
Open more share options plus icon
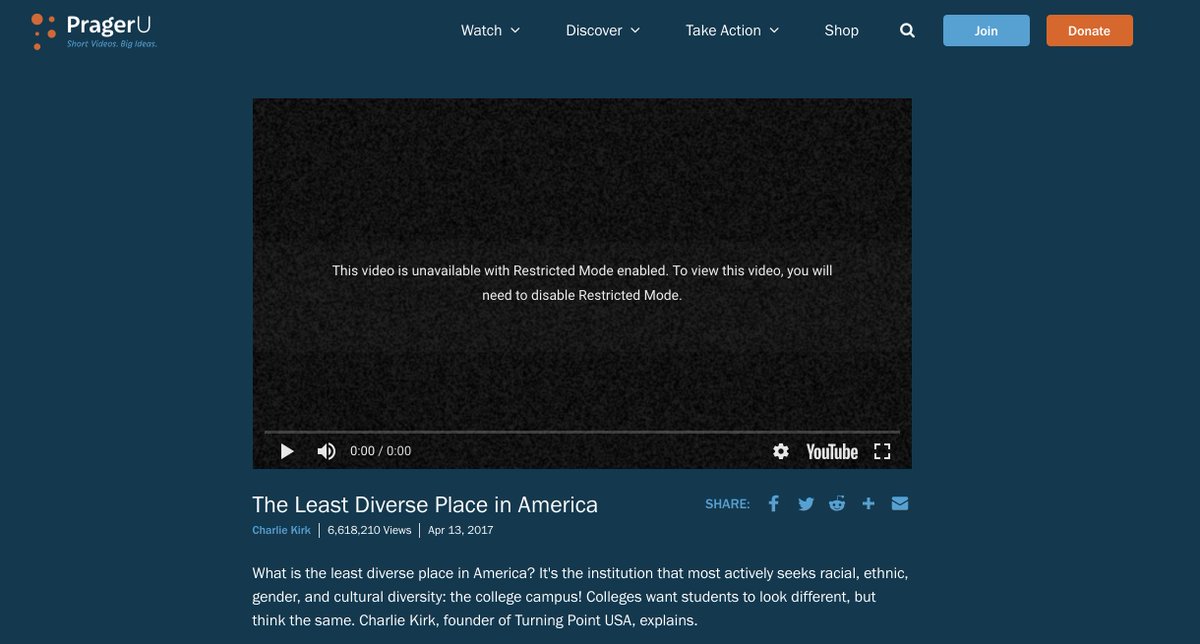(868, 504)
